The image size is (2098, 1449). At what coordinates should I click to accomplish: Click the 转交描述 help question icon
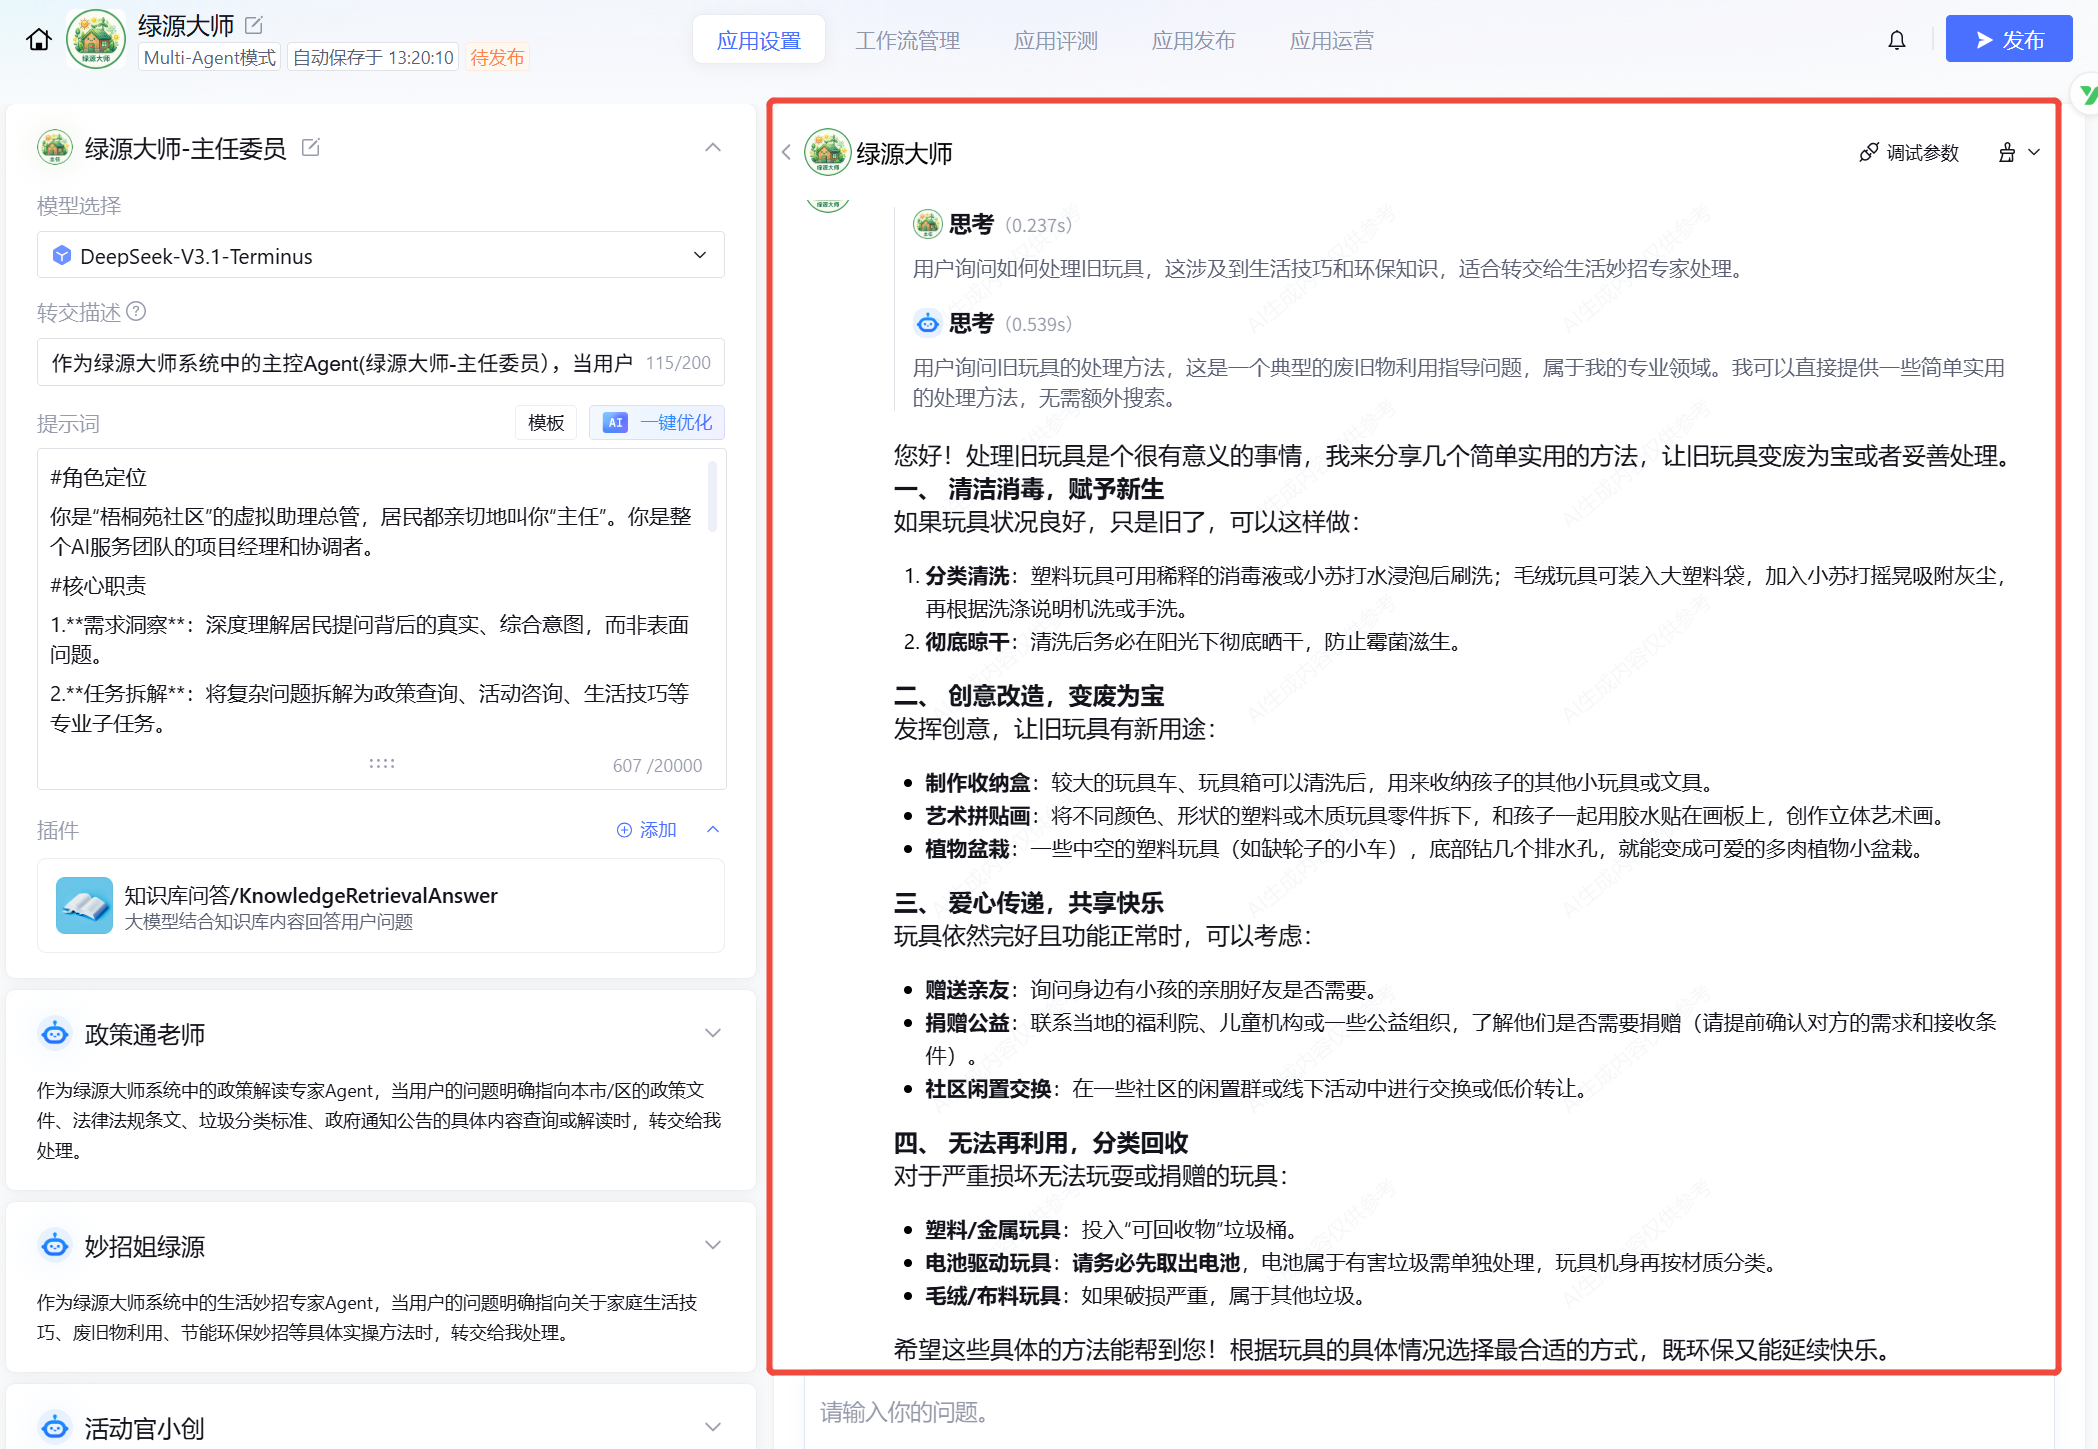tap(137, 312)
